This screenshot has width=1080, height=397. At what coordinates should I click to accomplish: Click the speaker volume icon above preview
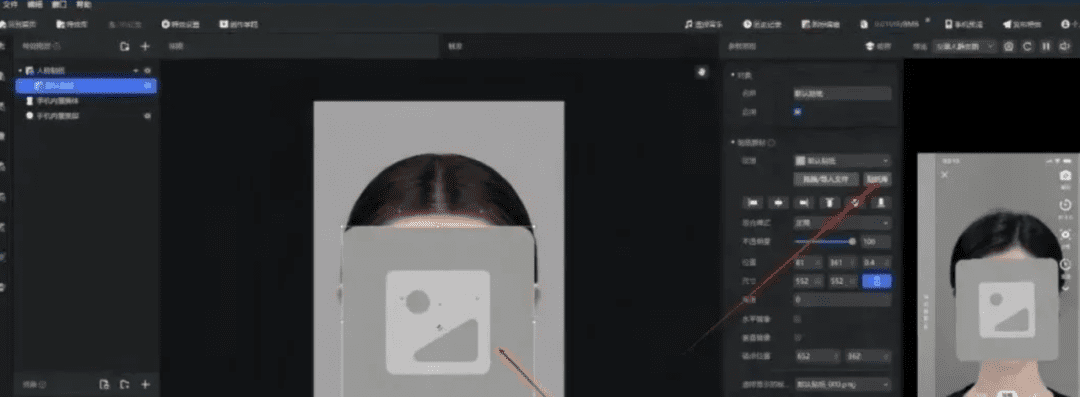[1064, 46]
